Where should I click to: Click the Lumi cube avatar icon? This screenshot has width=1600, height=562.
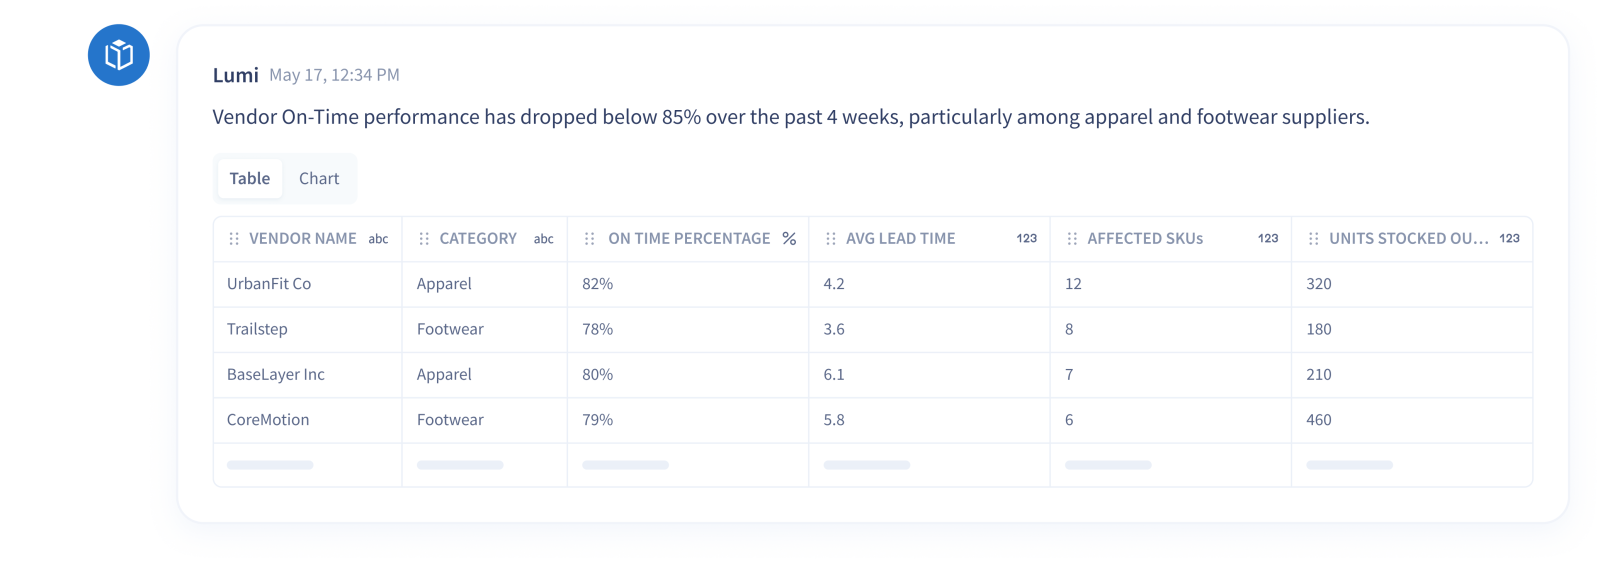point(119,55)
